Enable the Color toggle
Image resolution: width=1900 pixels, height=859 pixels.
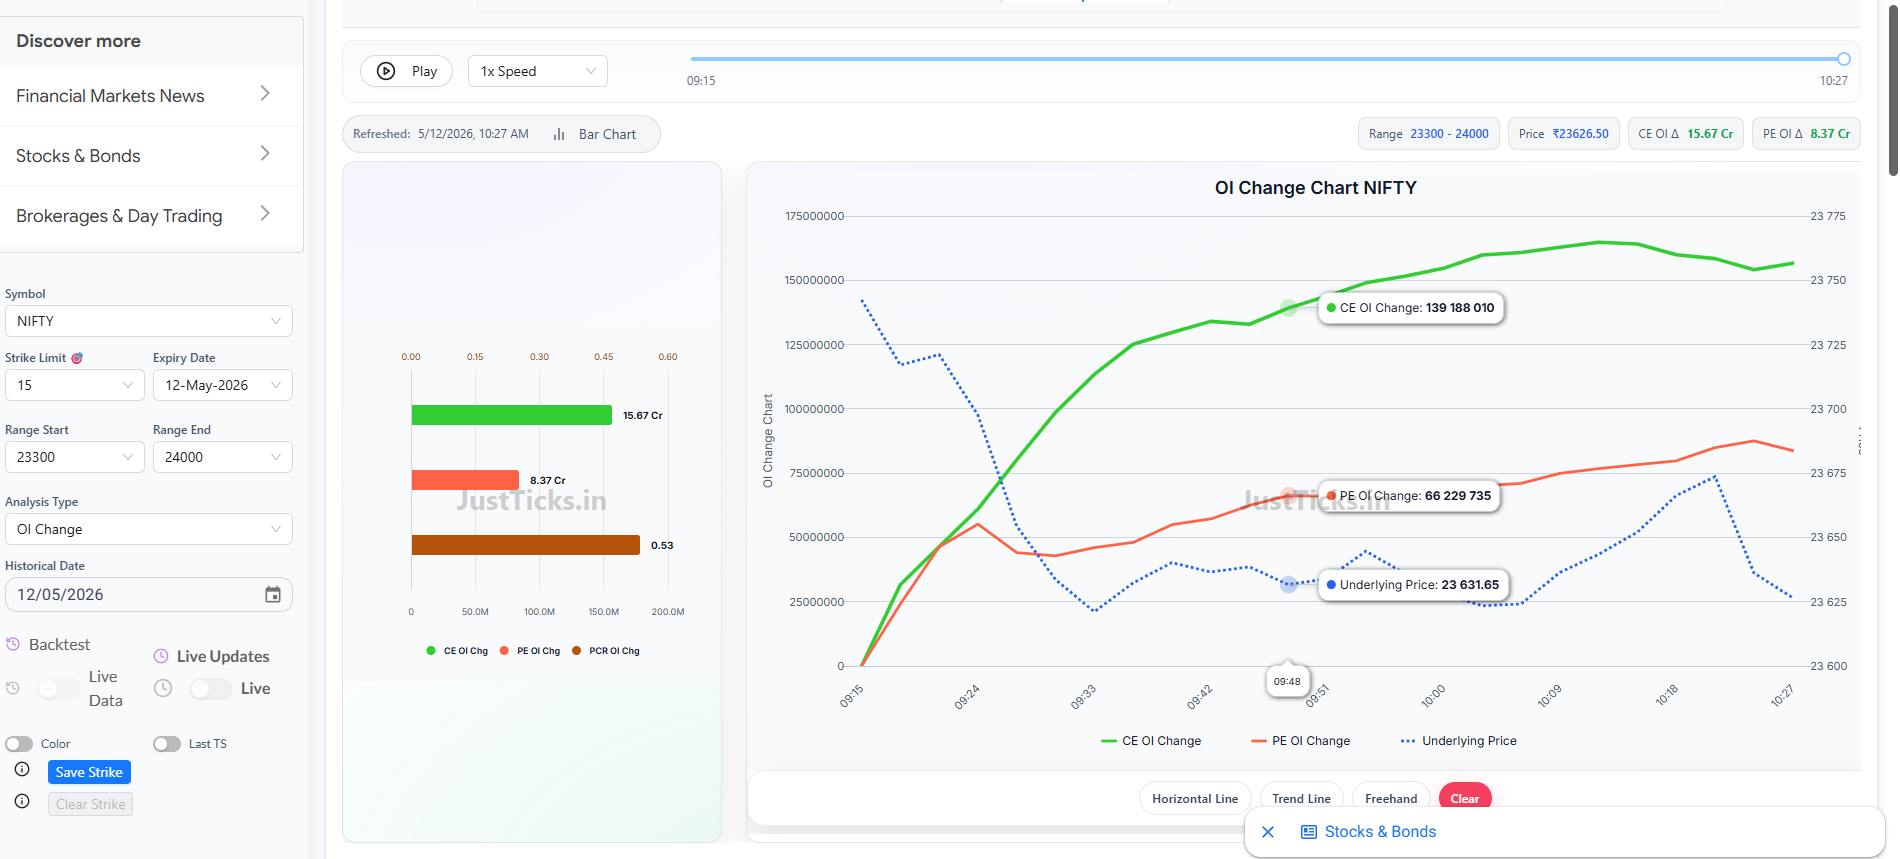coord(19,744)
